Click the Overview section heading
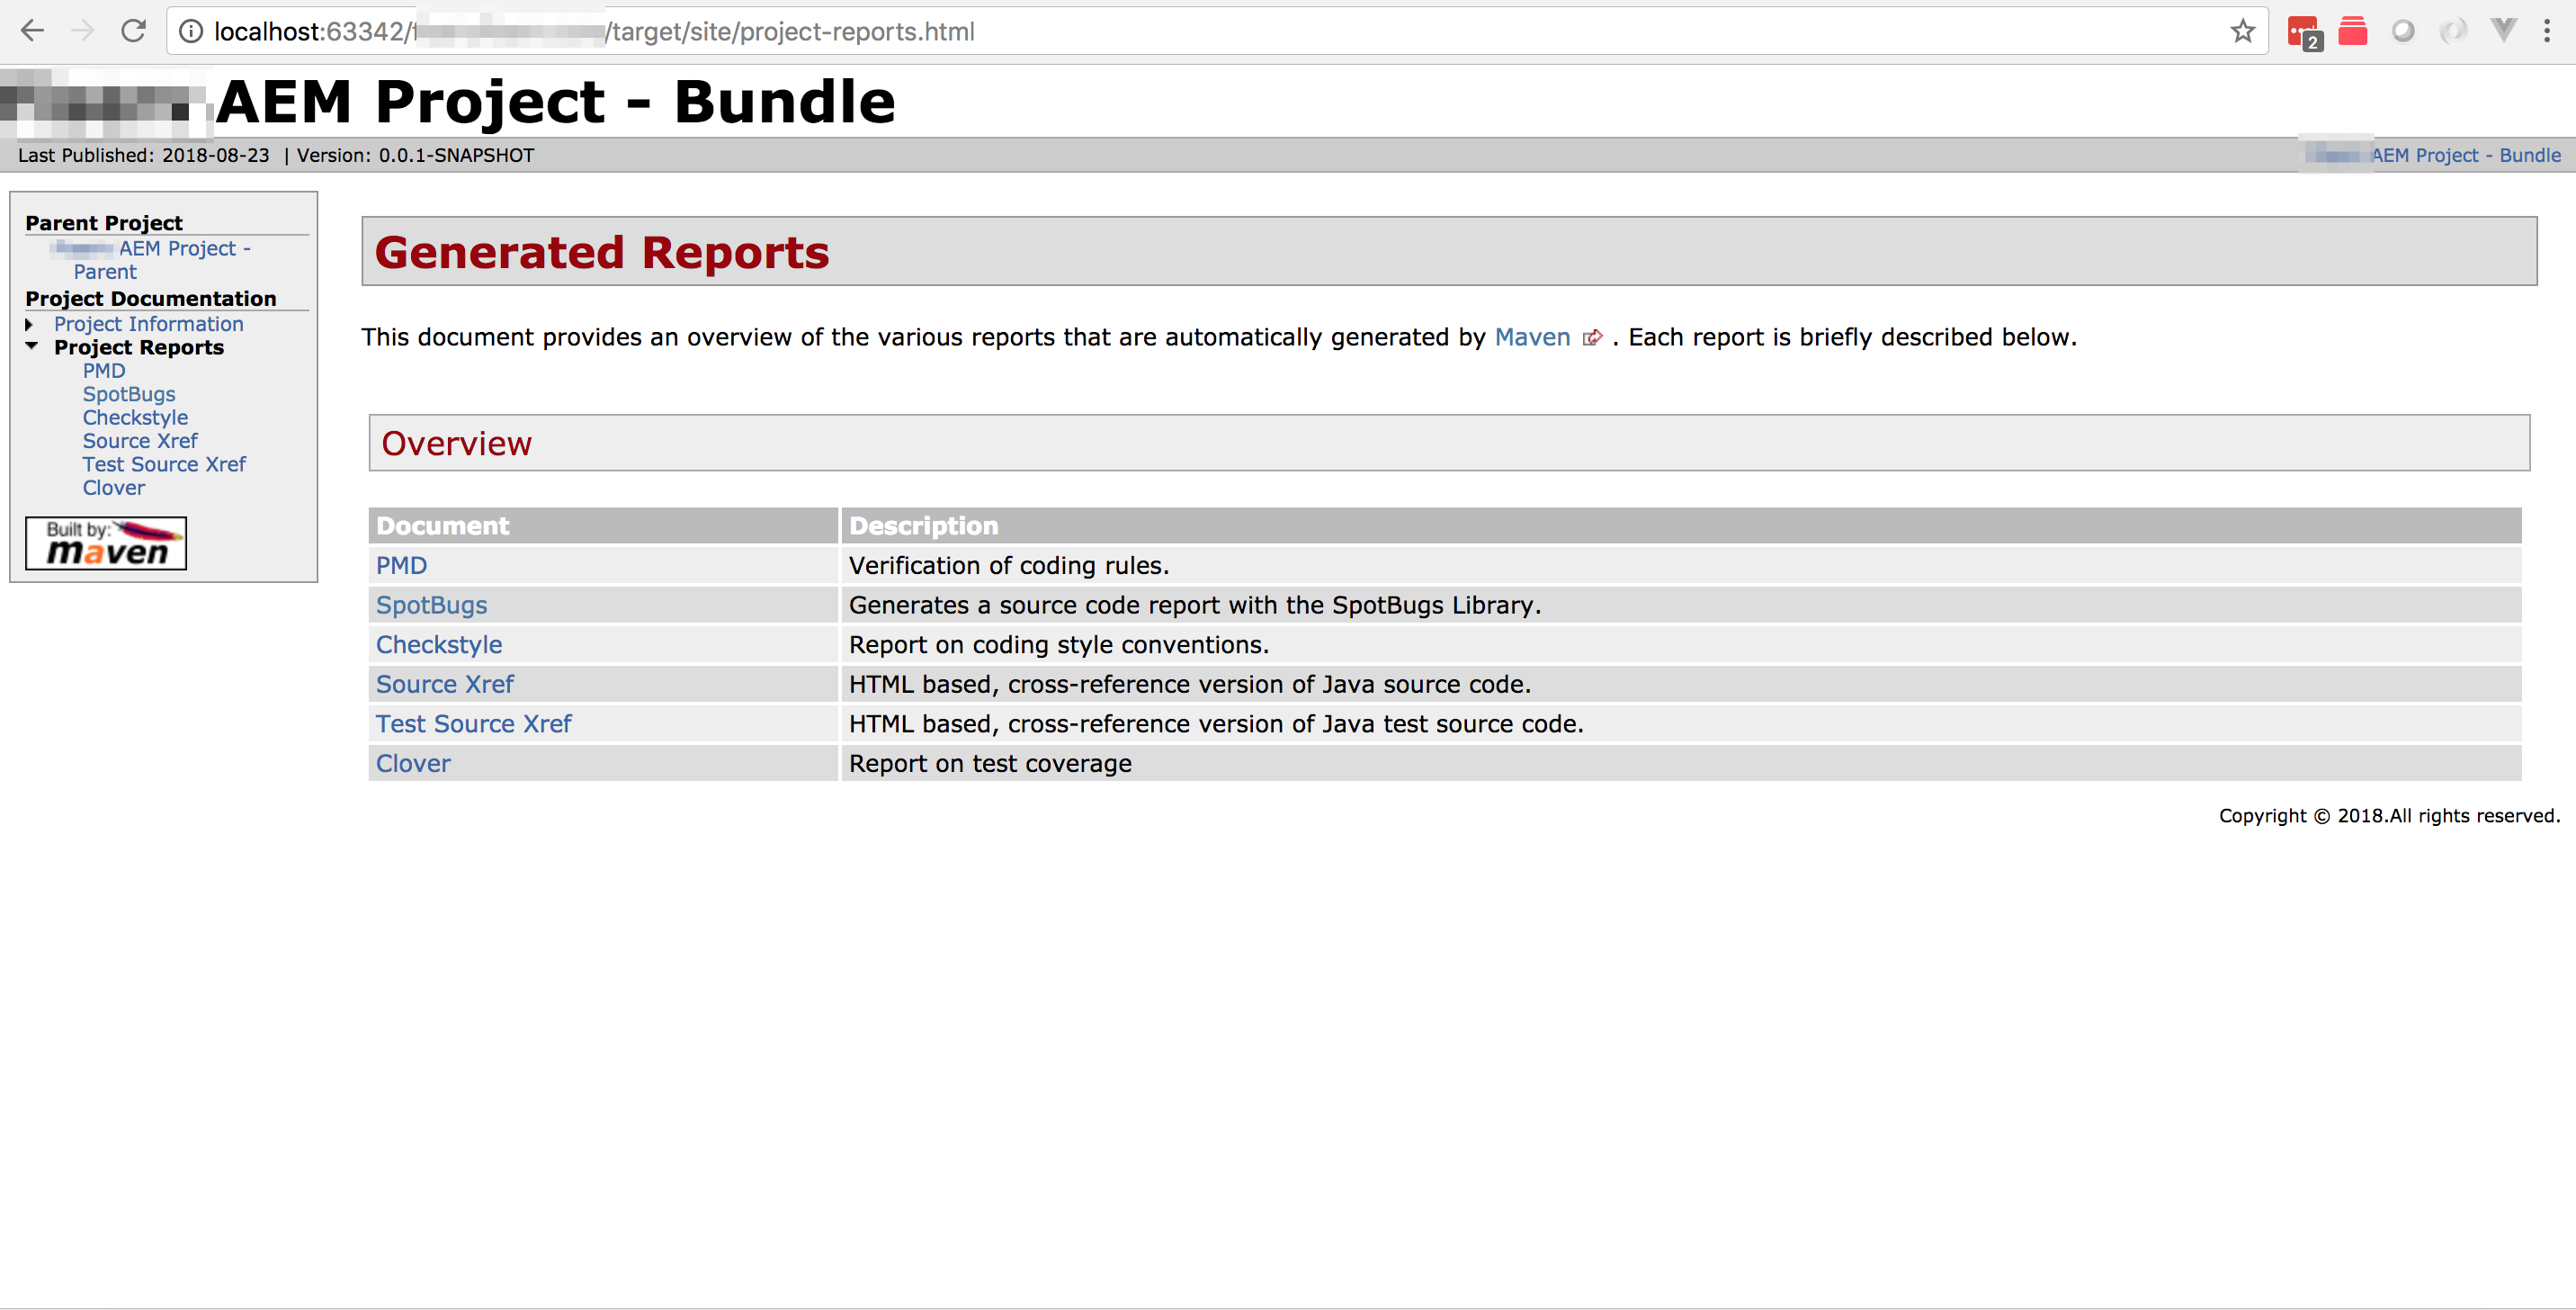The image size is (2576, 1310). pos(457,443)
